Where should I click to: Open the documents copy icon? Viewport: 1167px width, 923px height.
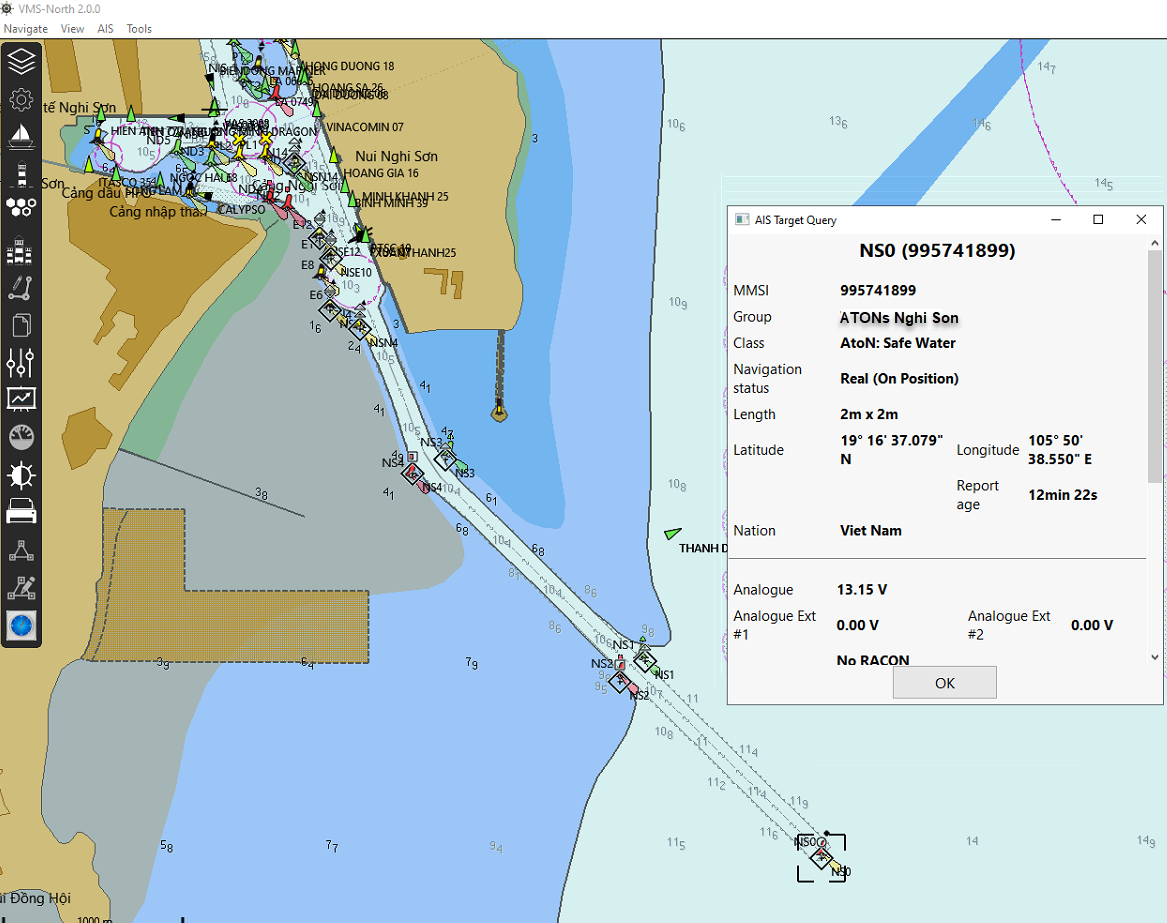pos(21,325)
